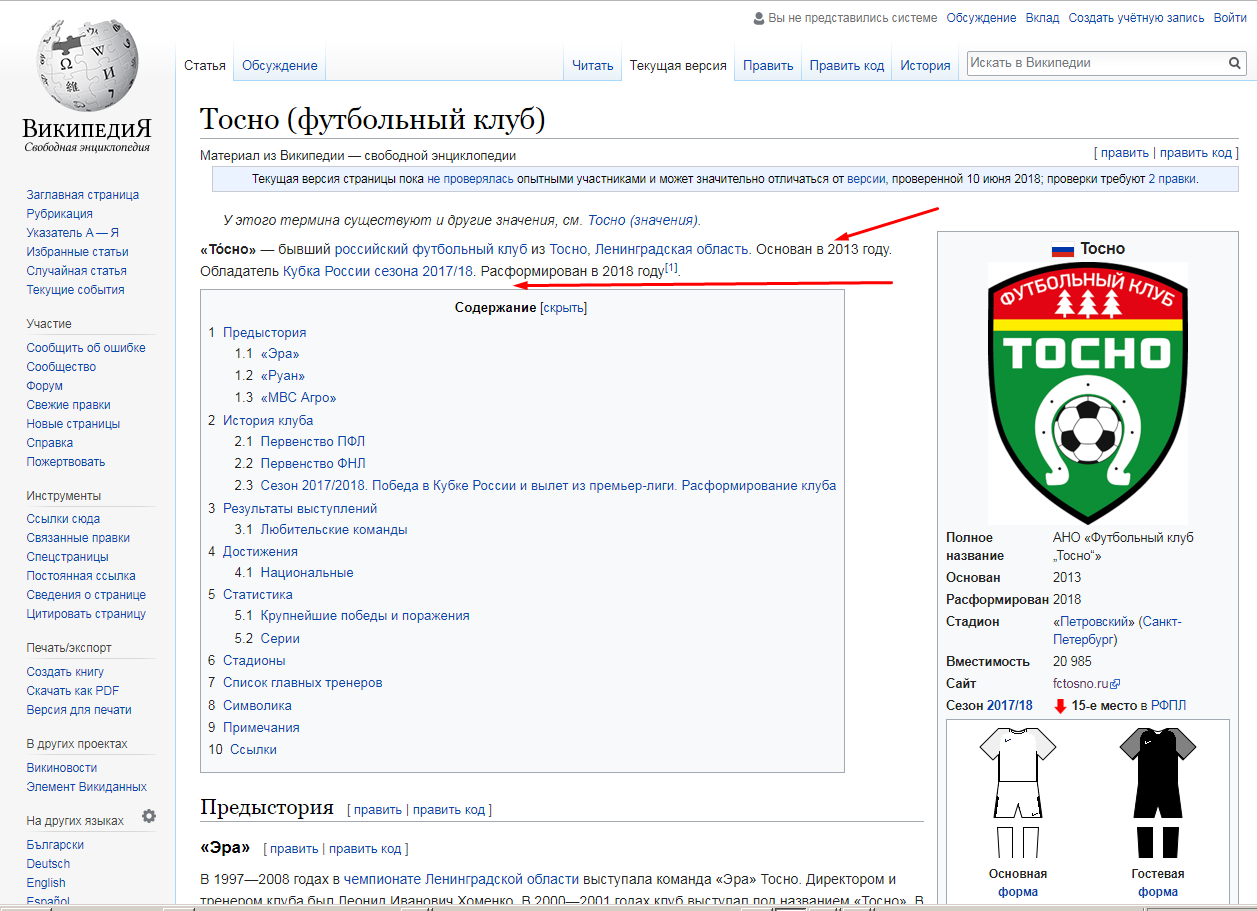Click Сообщить об ошибке sidebar link

point(86,348)
